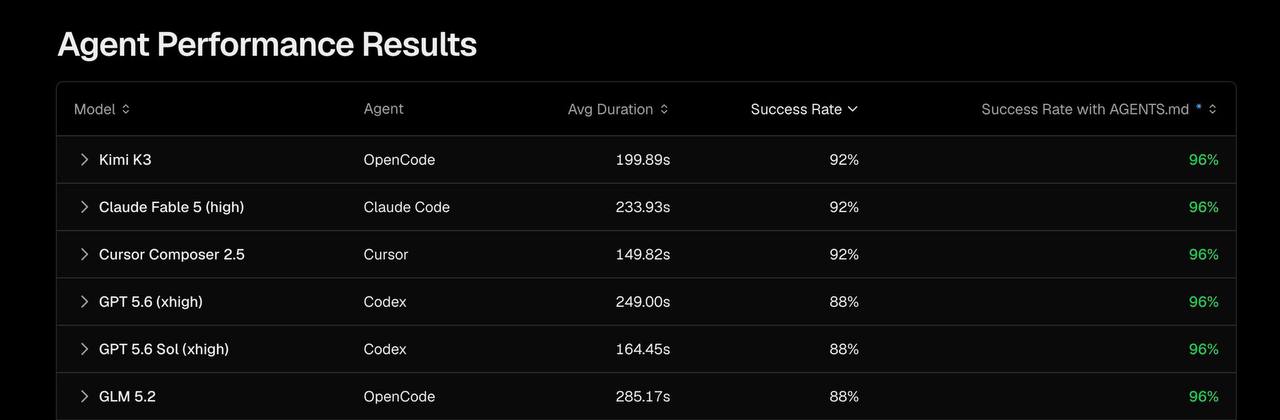Click the AGENTS.md column sort arrows
Viewport: 1280px width, 420px height.
point(1212,109)
